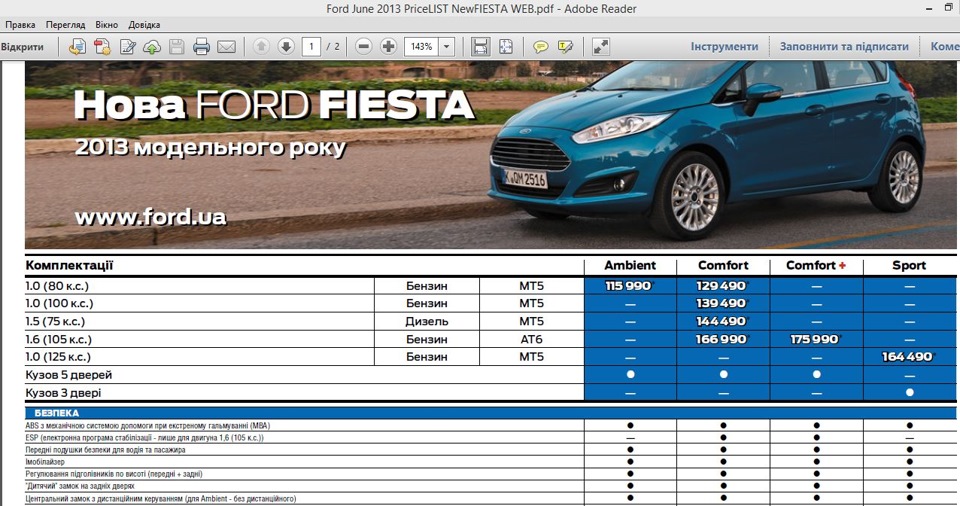Go to previous page arrow
Screen dimensions: 960x506
click(261, 47)
